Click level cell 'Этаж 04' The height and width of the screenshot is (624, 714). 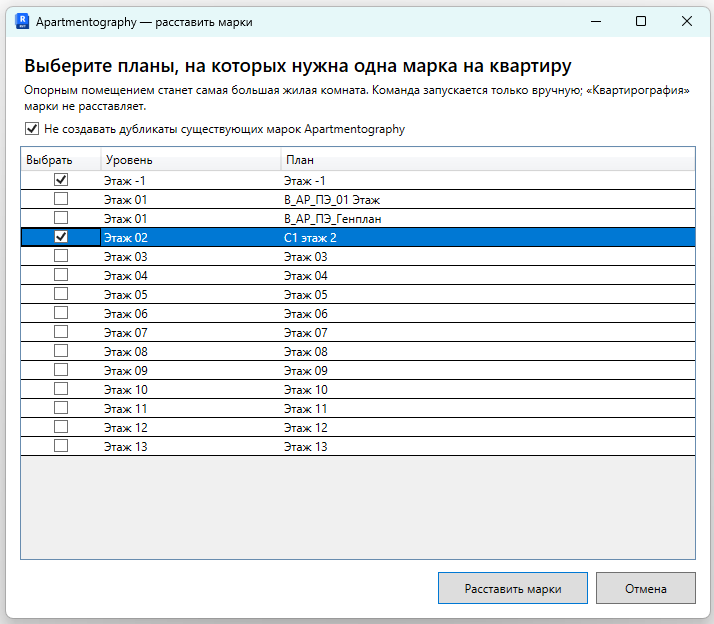tap(190, 276)
